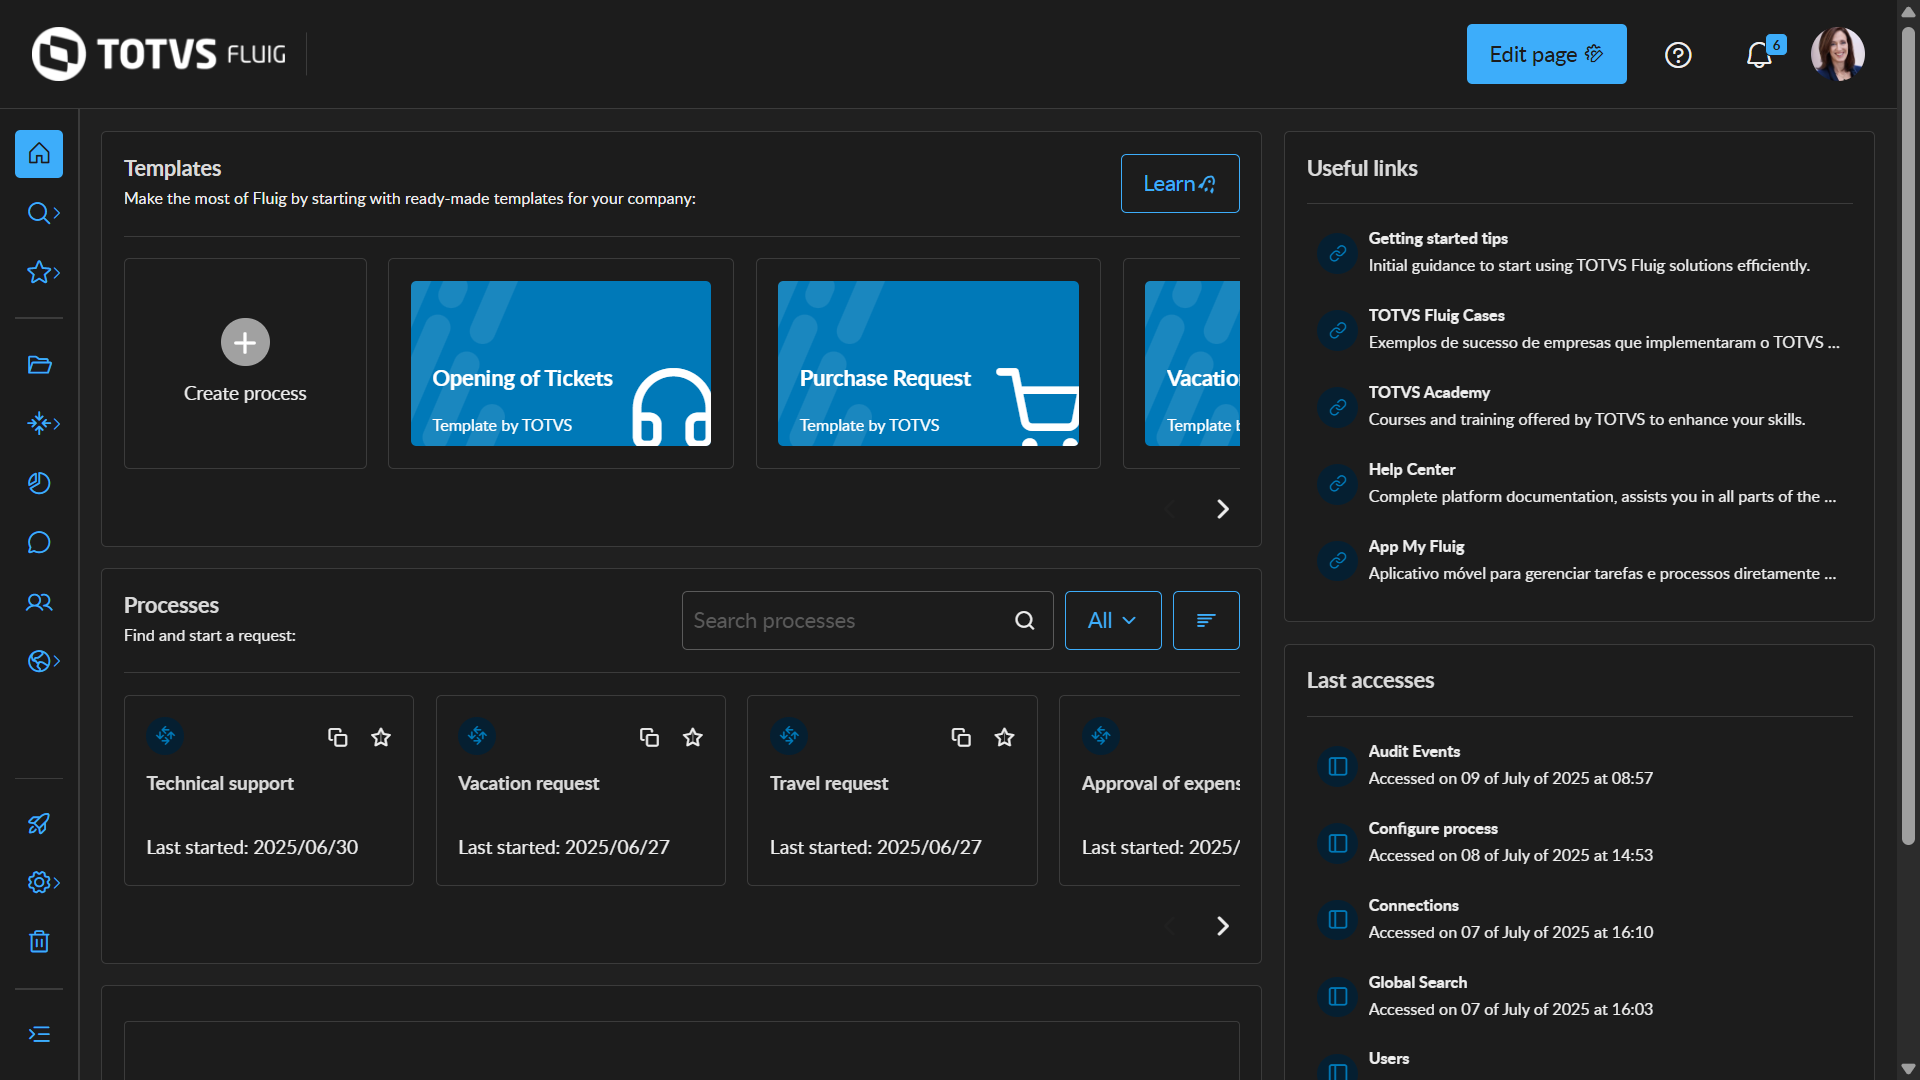Open the home icon in sidebar
The width and height of the screenshot is (1920, 1080).
tap(39, 154)
